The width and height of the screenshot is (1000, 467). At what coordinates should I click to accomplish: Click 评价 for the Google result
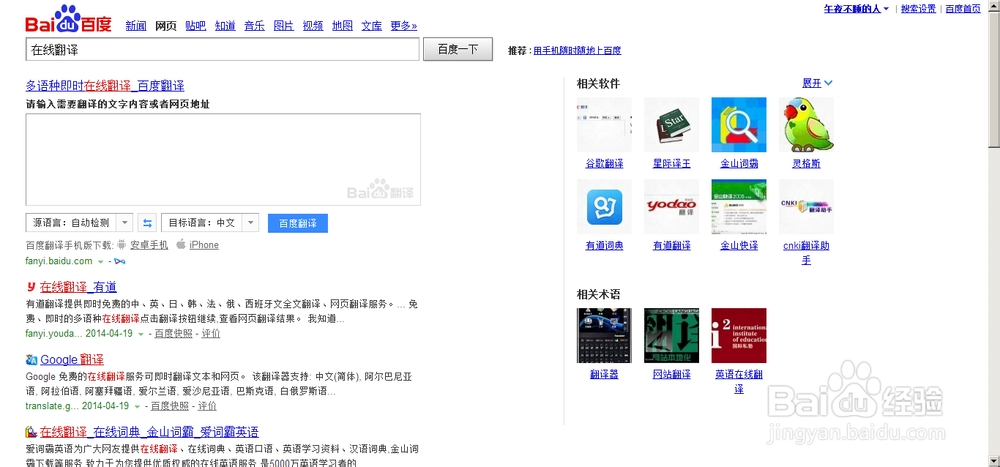coord(208,406)
